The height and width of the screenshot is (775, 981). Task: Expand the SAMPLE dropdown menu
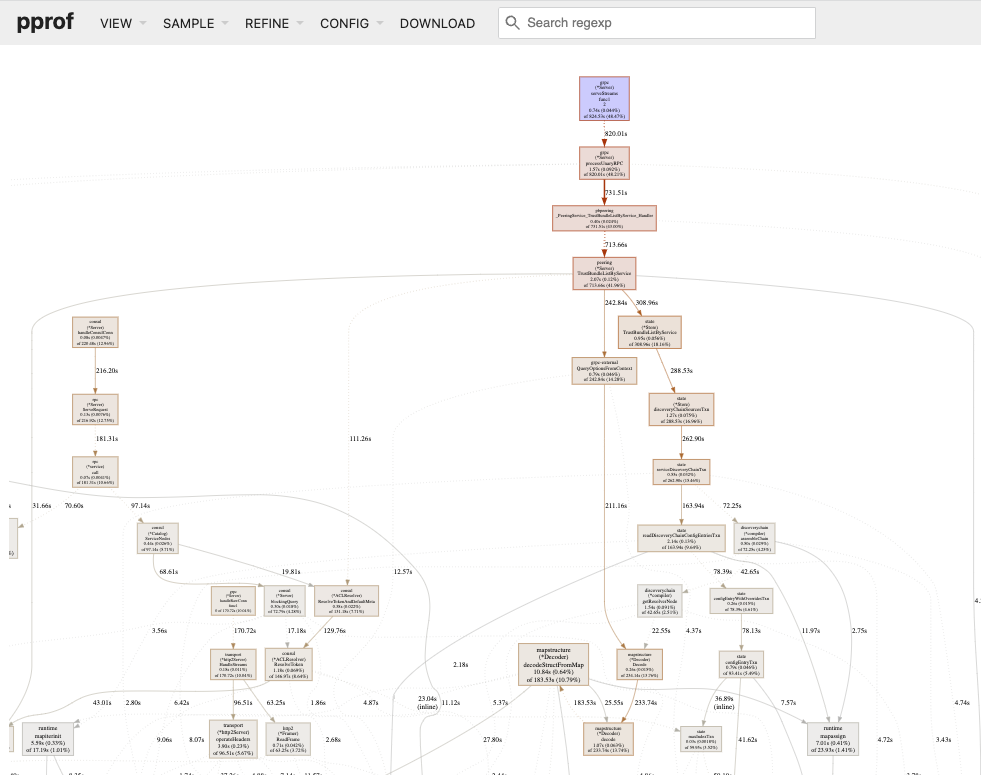(x=195, y=23)
